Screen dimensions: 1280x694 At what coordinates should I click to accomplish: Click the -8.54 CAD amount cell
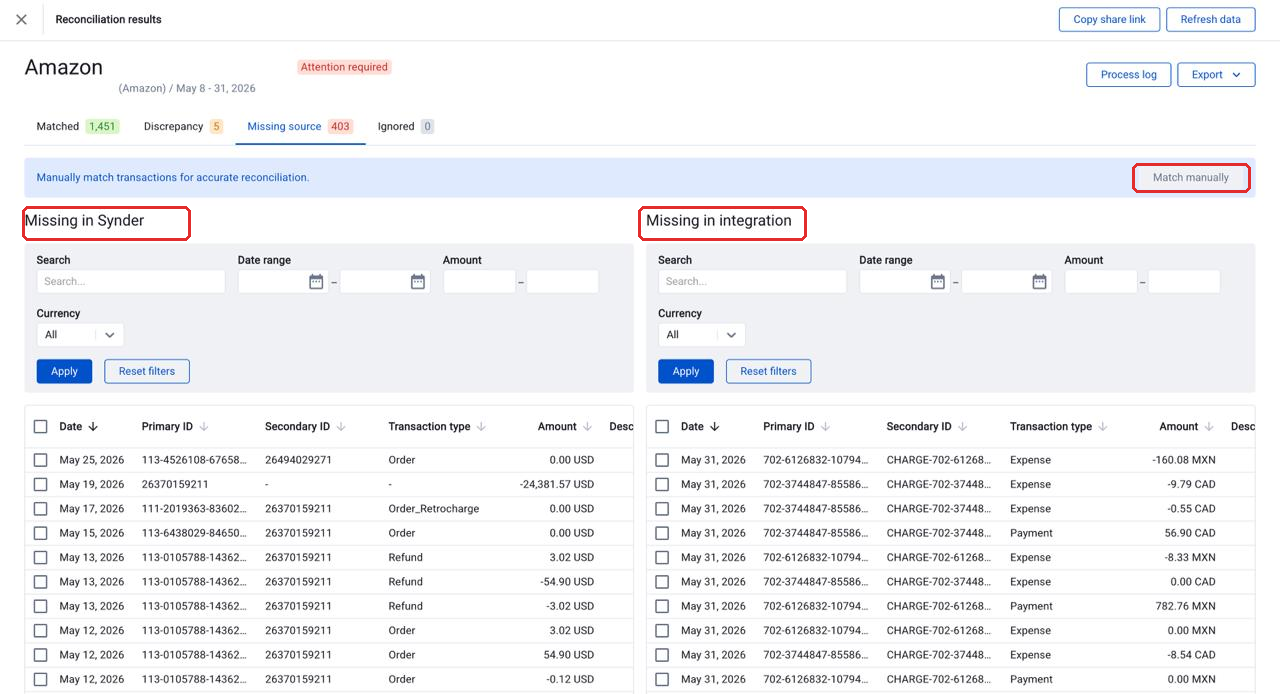pos(1190,655)
